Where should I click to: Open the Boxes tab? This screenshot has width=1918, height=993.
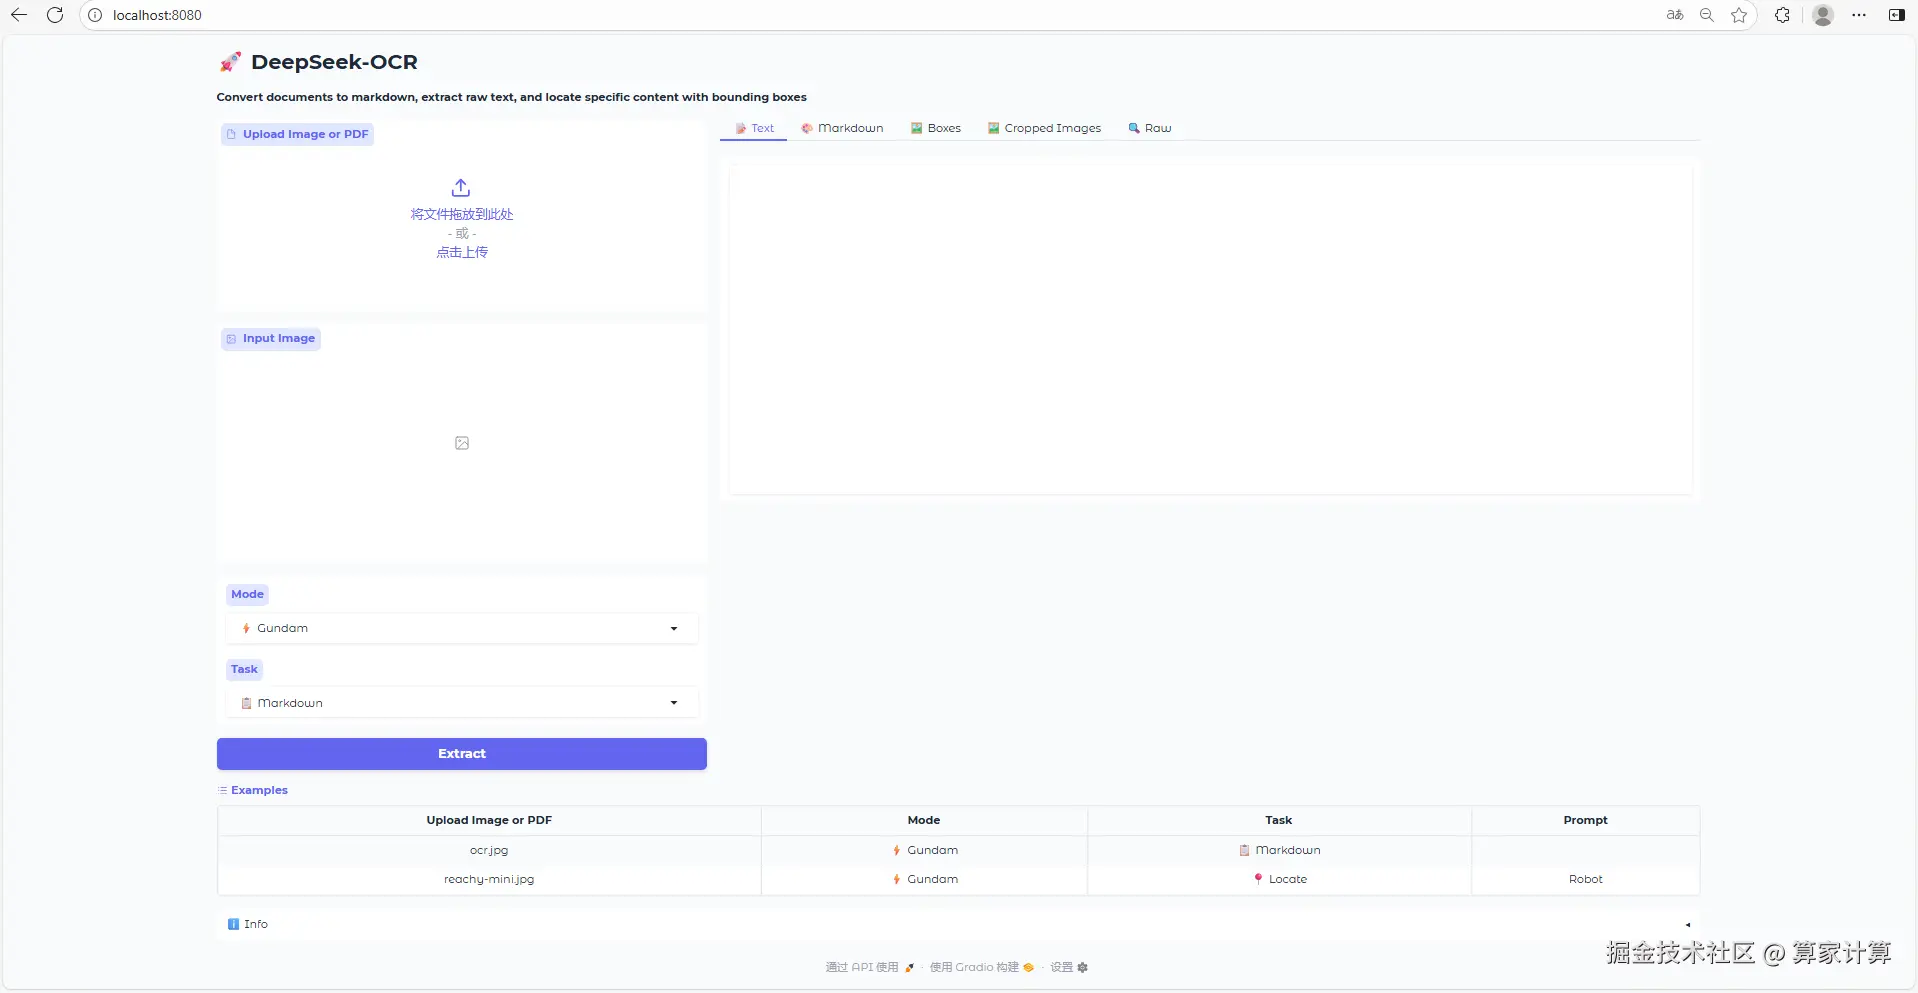click(x=935, y=128)
